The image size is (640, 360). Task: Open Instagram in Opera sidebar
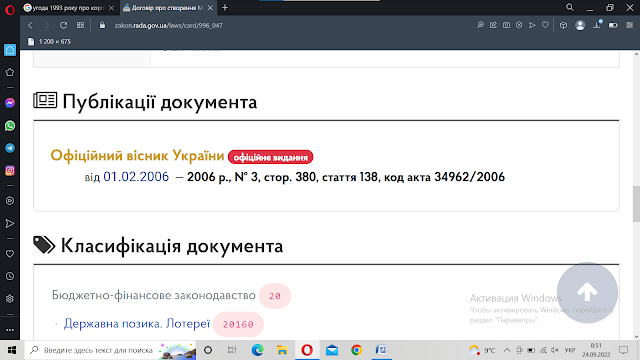(x=10, y=171)
